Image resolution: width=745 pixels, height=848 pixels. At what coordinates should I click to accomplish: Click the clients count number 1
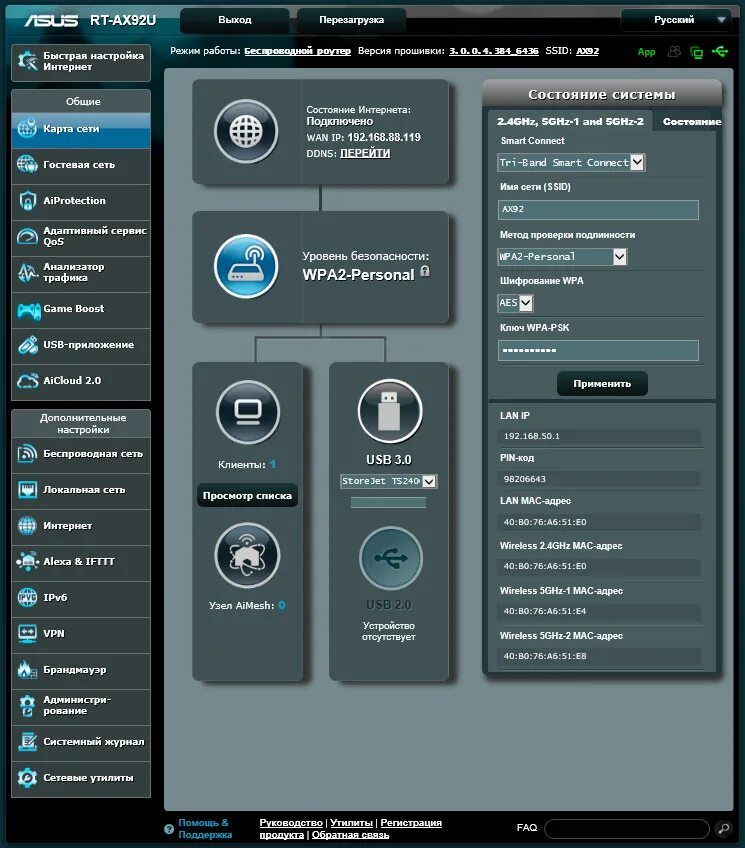coord(272,464)
